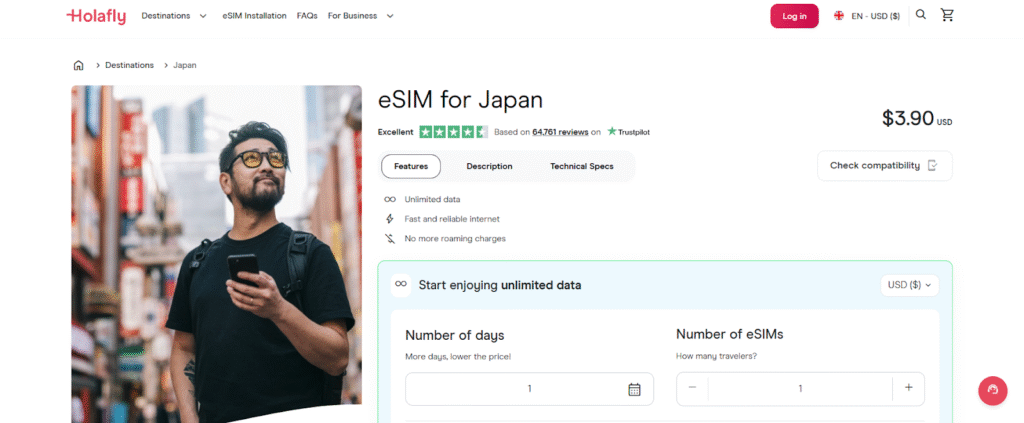
Task: Open the USD ($) currency dropdown
Action: coord(909,285)
